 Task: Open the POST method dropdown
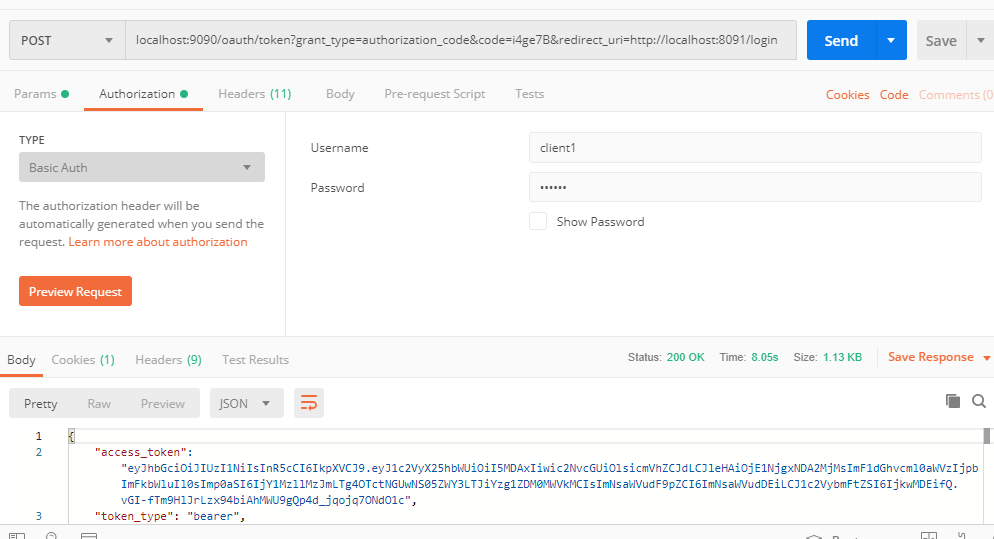67,41
